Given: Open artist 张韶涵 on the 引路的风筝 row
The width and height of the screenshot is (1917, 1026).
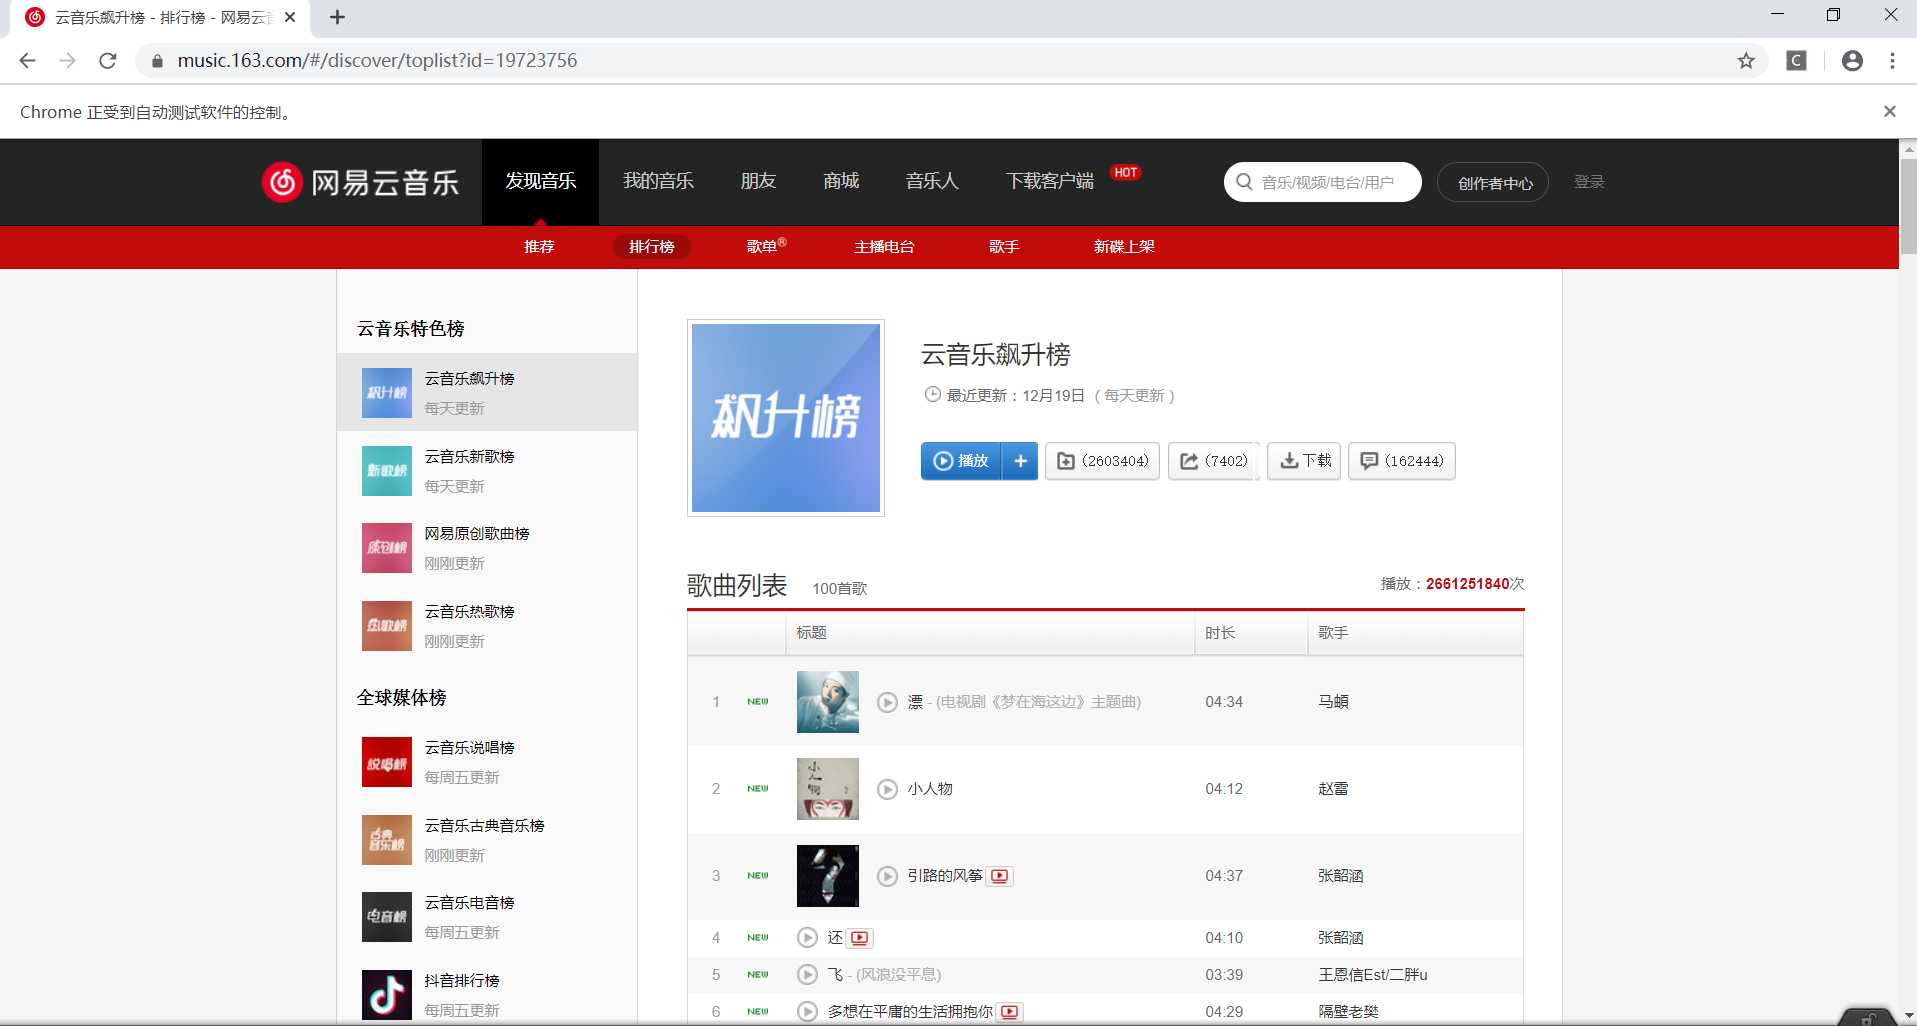Looking at the screenshot, I should click(x=1341, y=876).
